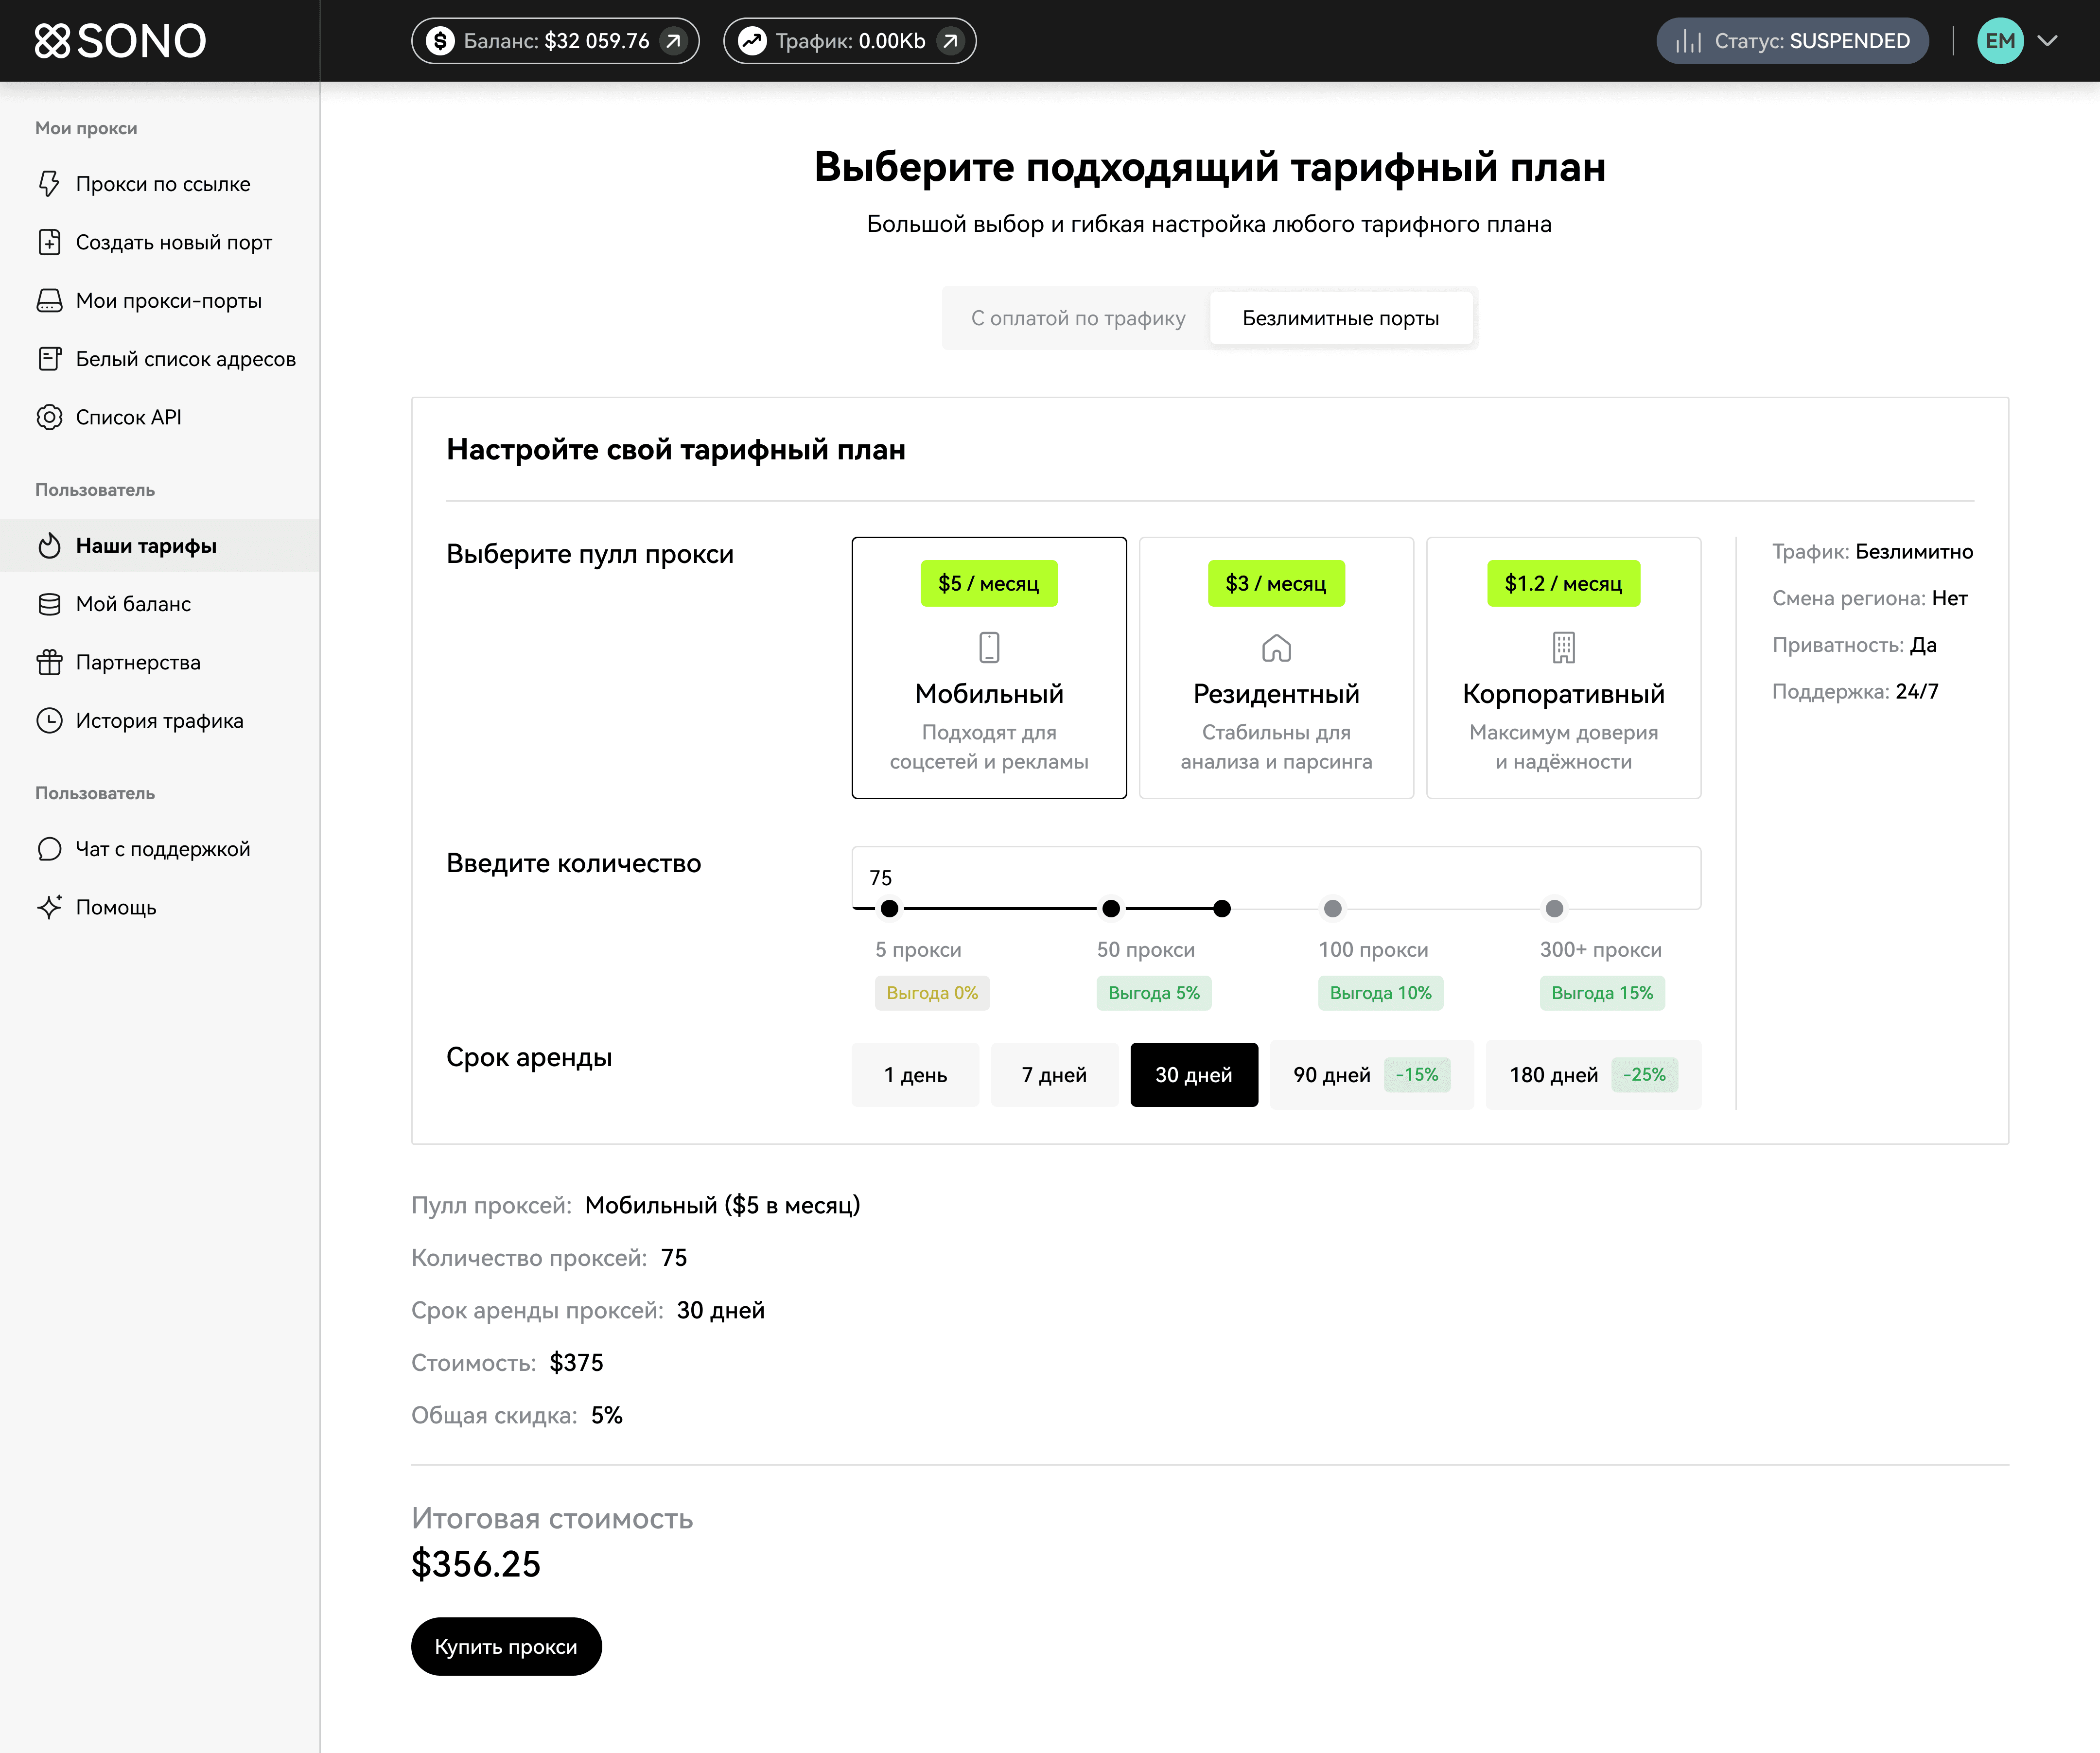The width and height of the screenshot is (2100, 1753).
Task: Click the gift icon next to Партнерства
Action: (x=49, y=662)
